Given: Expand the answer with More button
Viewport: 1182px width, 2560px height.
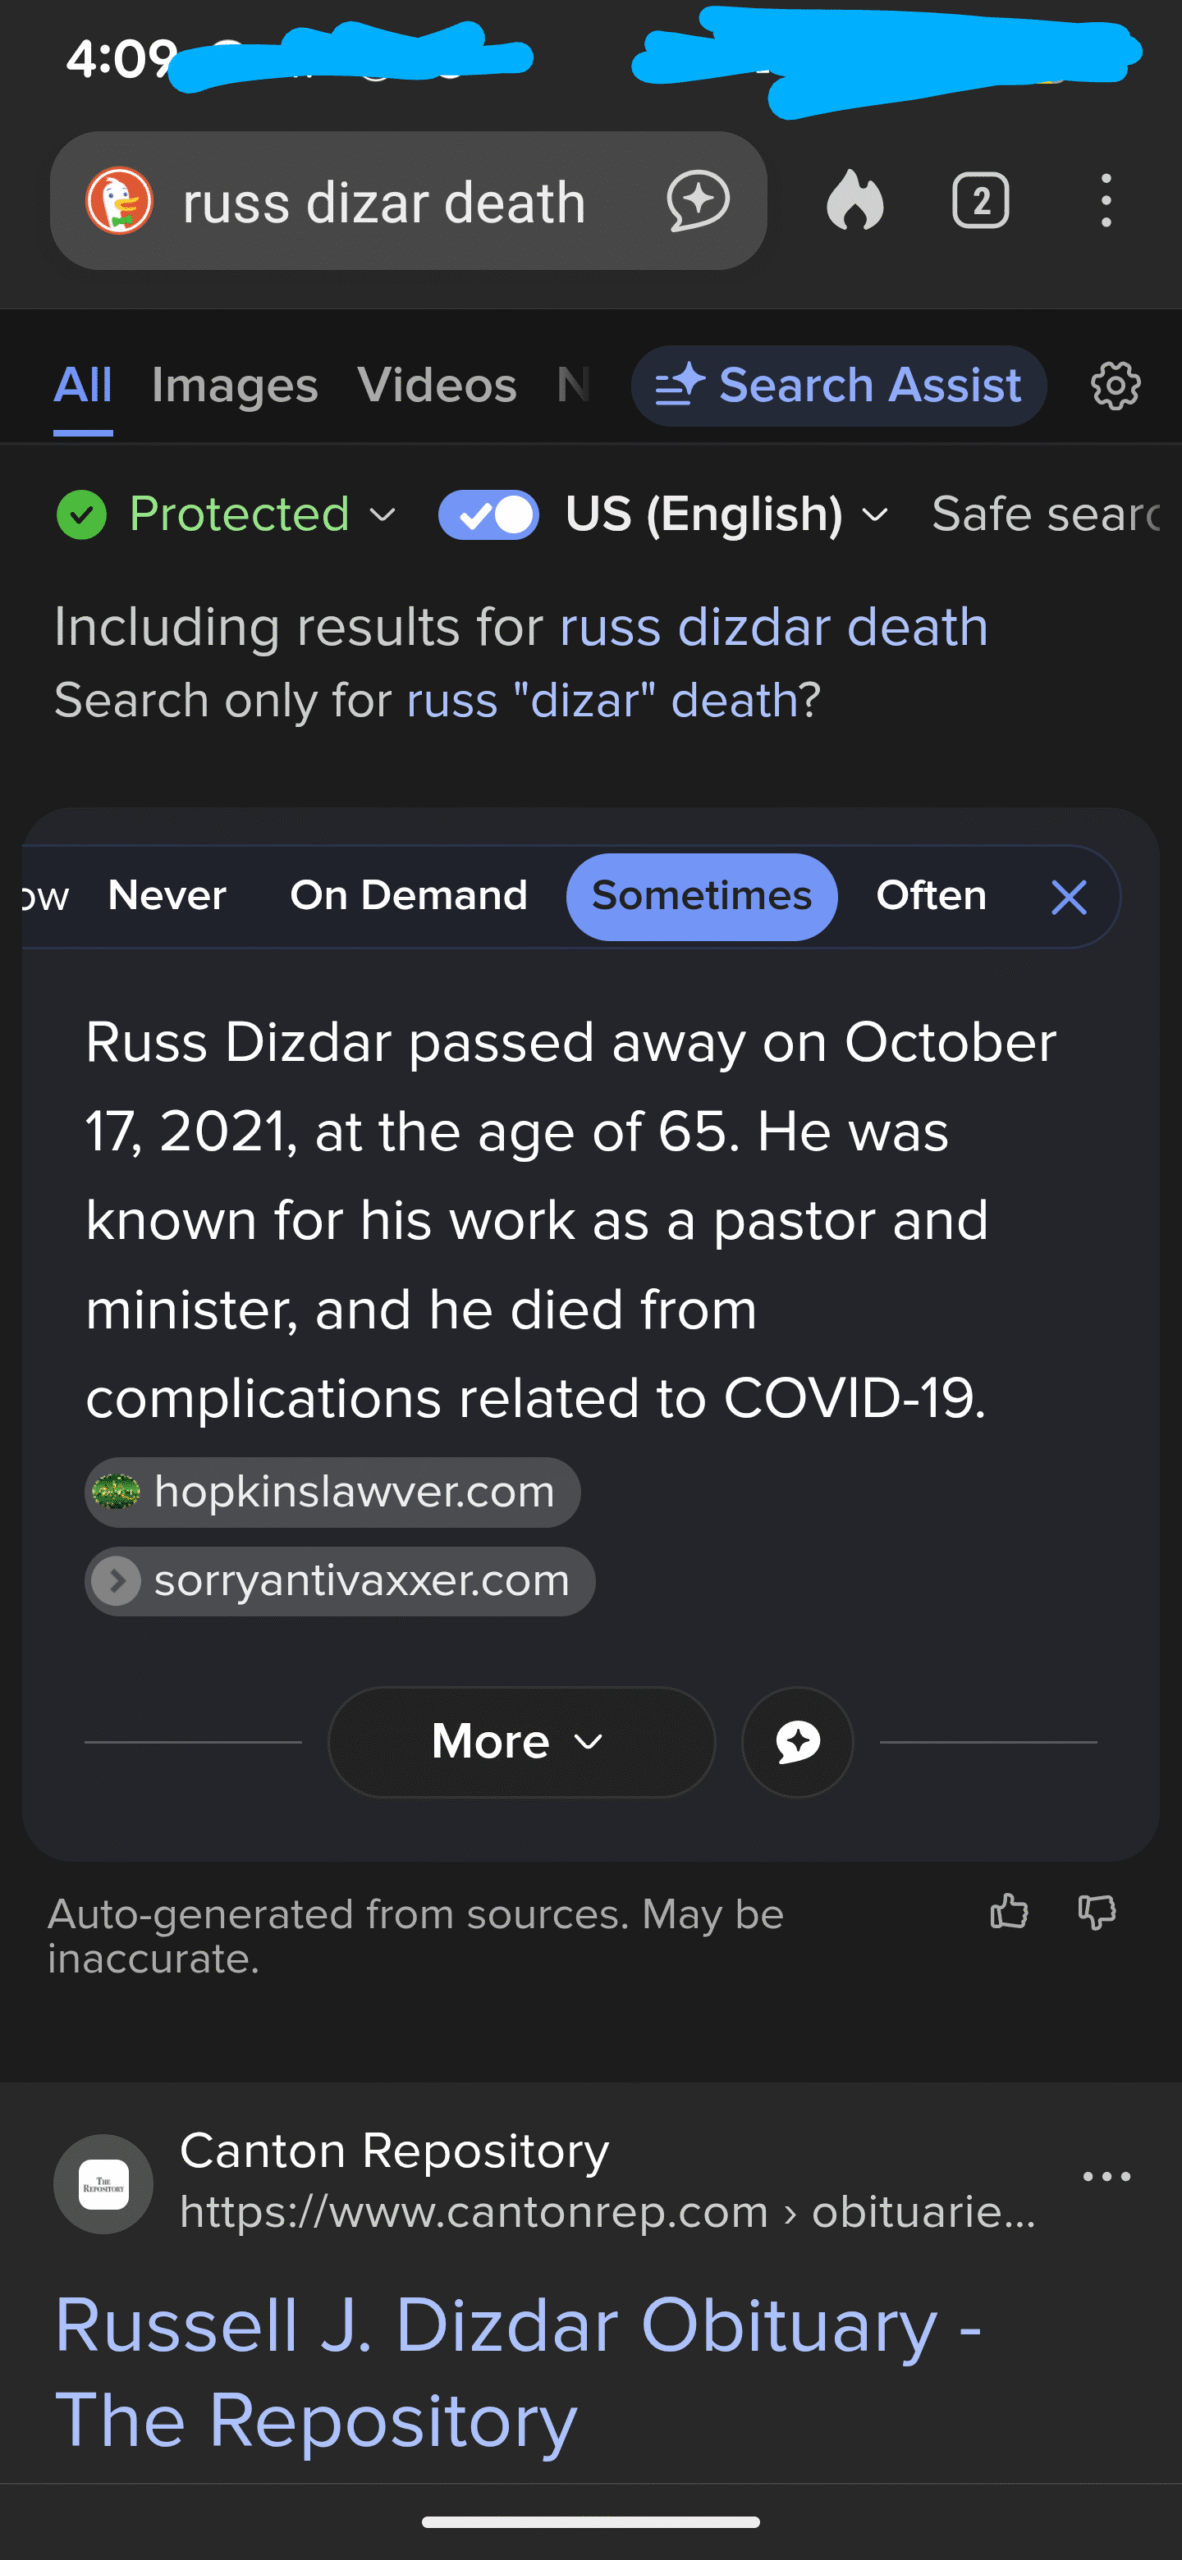Looking at the screenshot, I should click(521, 1742).
